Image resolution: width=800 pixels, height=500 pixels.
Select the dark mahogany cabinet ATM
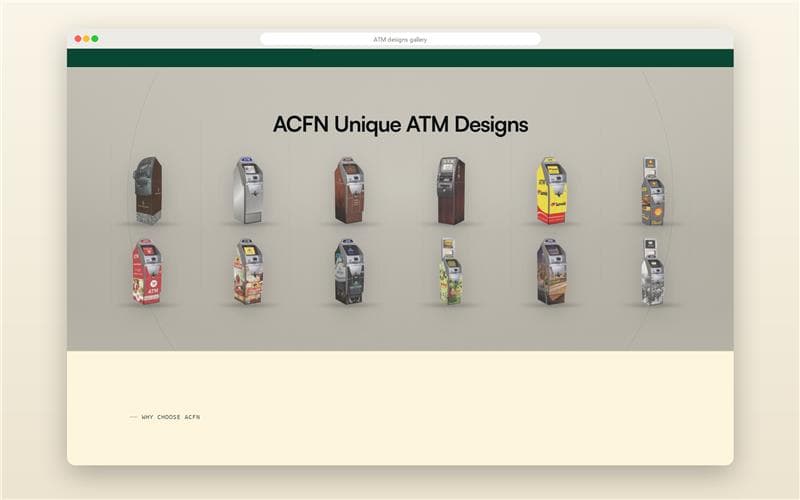[x=451, y=190]
